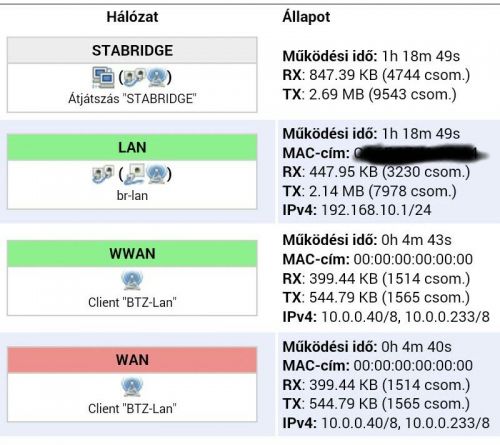Click the wireless icon in LAN box
This screenshot has height=445, width=500.
click(x=156, y=174)
